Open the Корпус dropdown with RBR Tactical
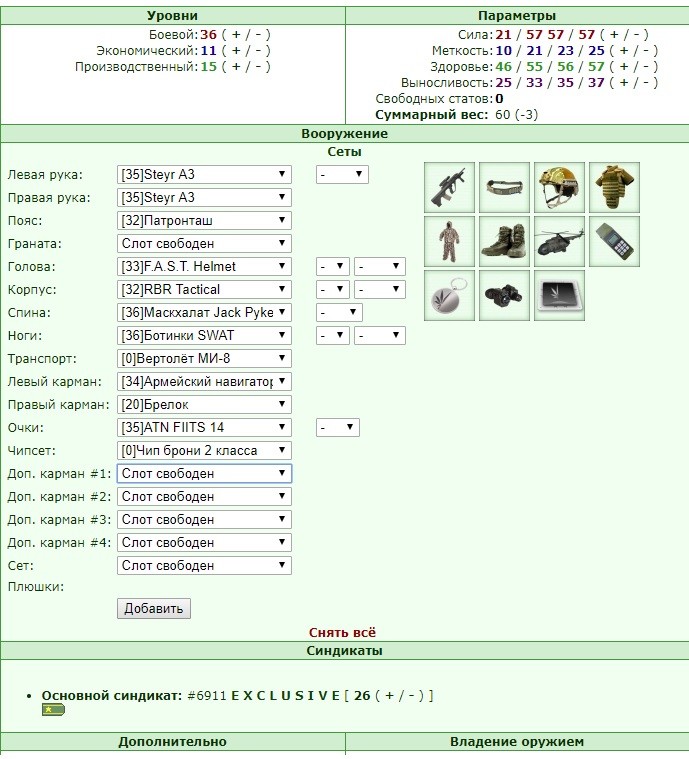689x759 pixels. (x=204, y=289)
